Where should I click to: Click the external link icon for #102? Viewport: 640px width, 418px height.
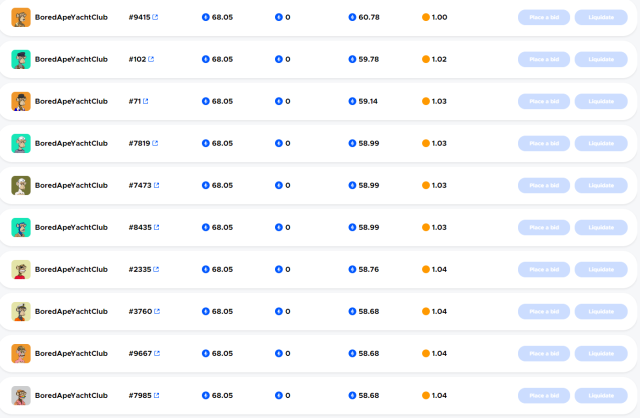[x=151, y=59]
